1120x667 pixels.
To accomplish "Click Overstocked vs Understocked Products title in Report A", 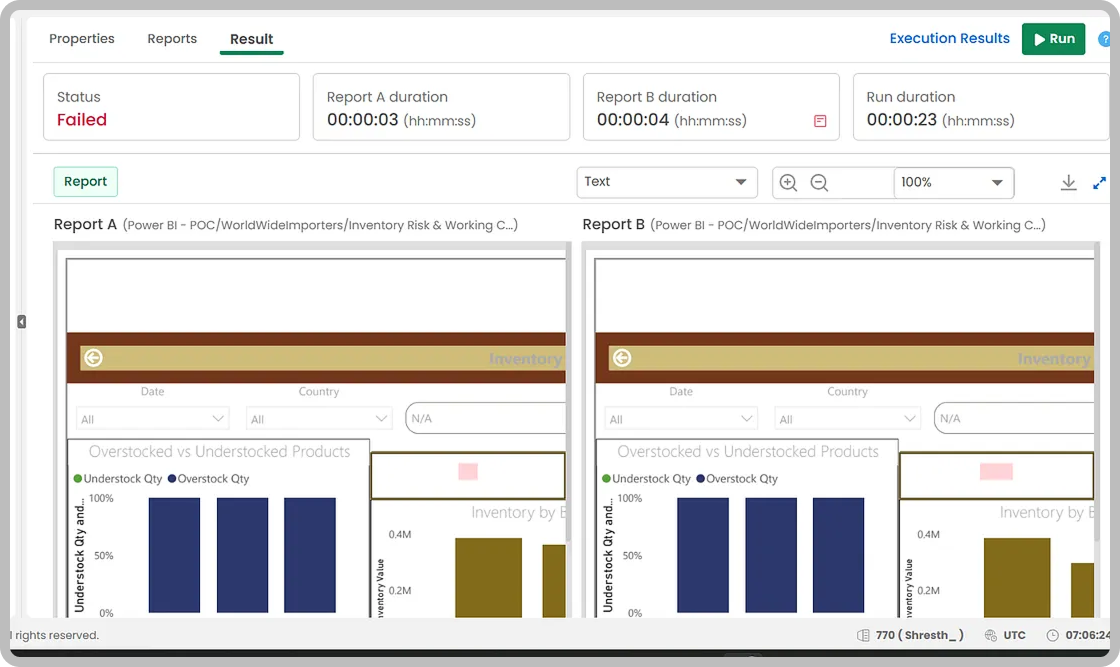I will [219, 451].
